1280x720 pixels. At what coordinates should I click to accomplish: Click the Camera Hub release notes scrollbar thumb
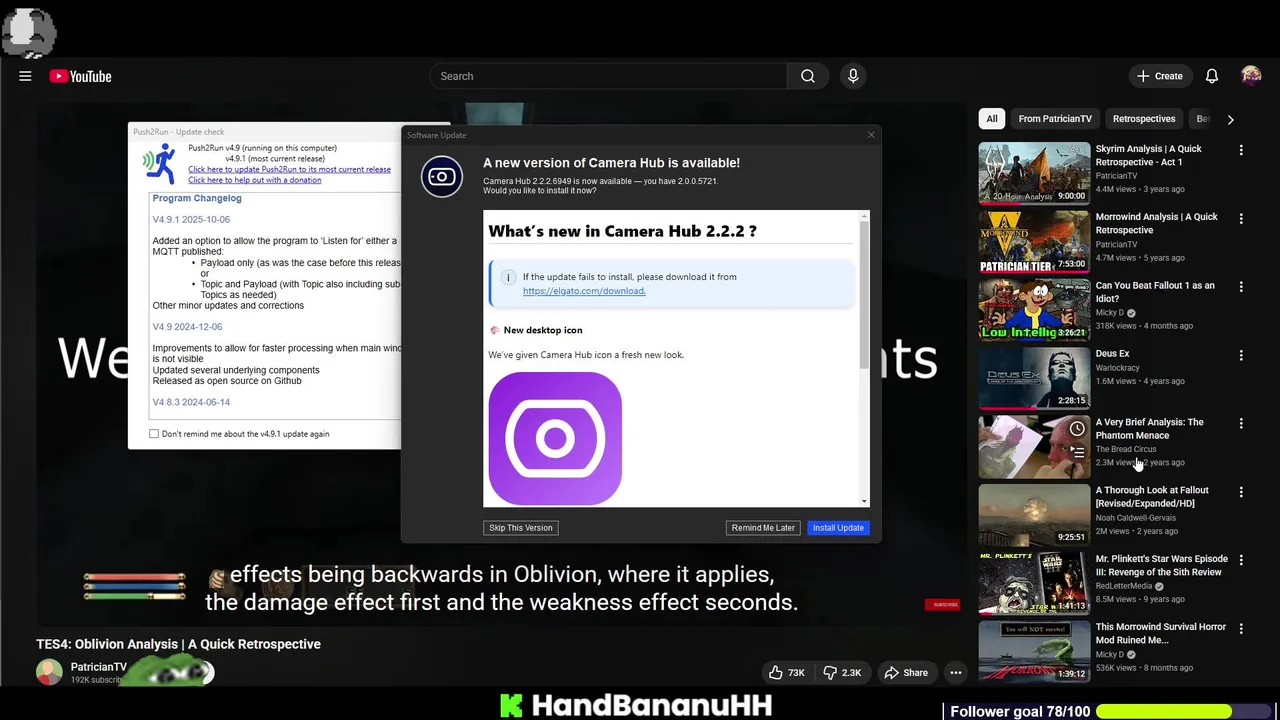point(865,295)
